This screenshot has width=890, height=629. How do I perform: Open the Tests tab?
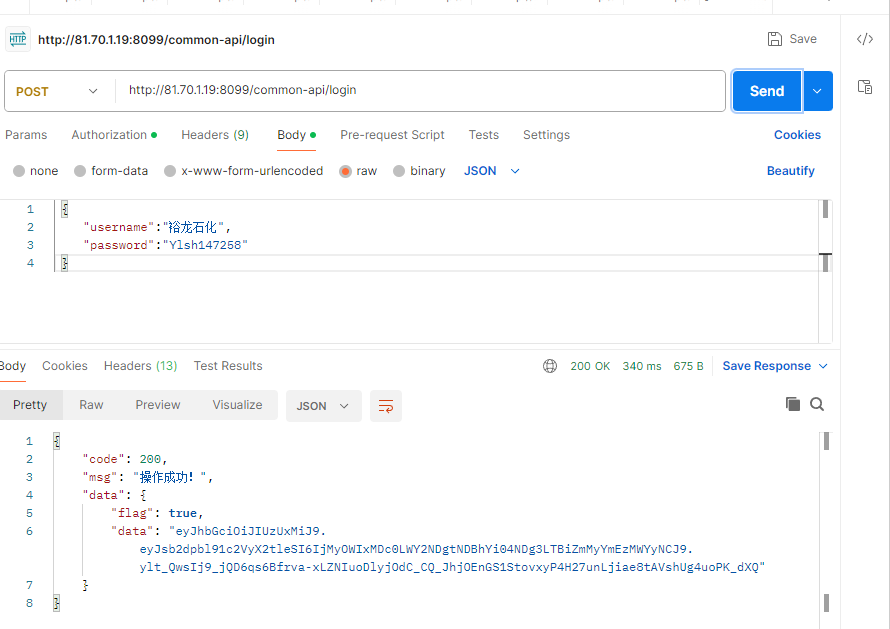pos(484,135)
